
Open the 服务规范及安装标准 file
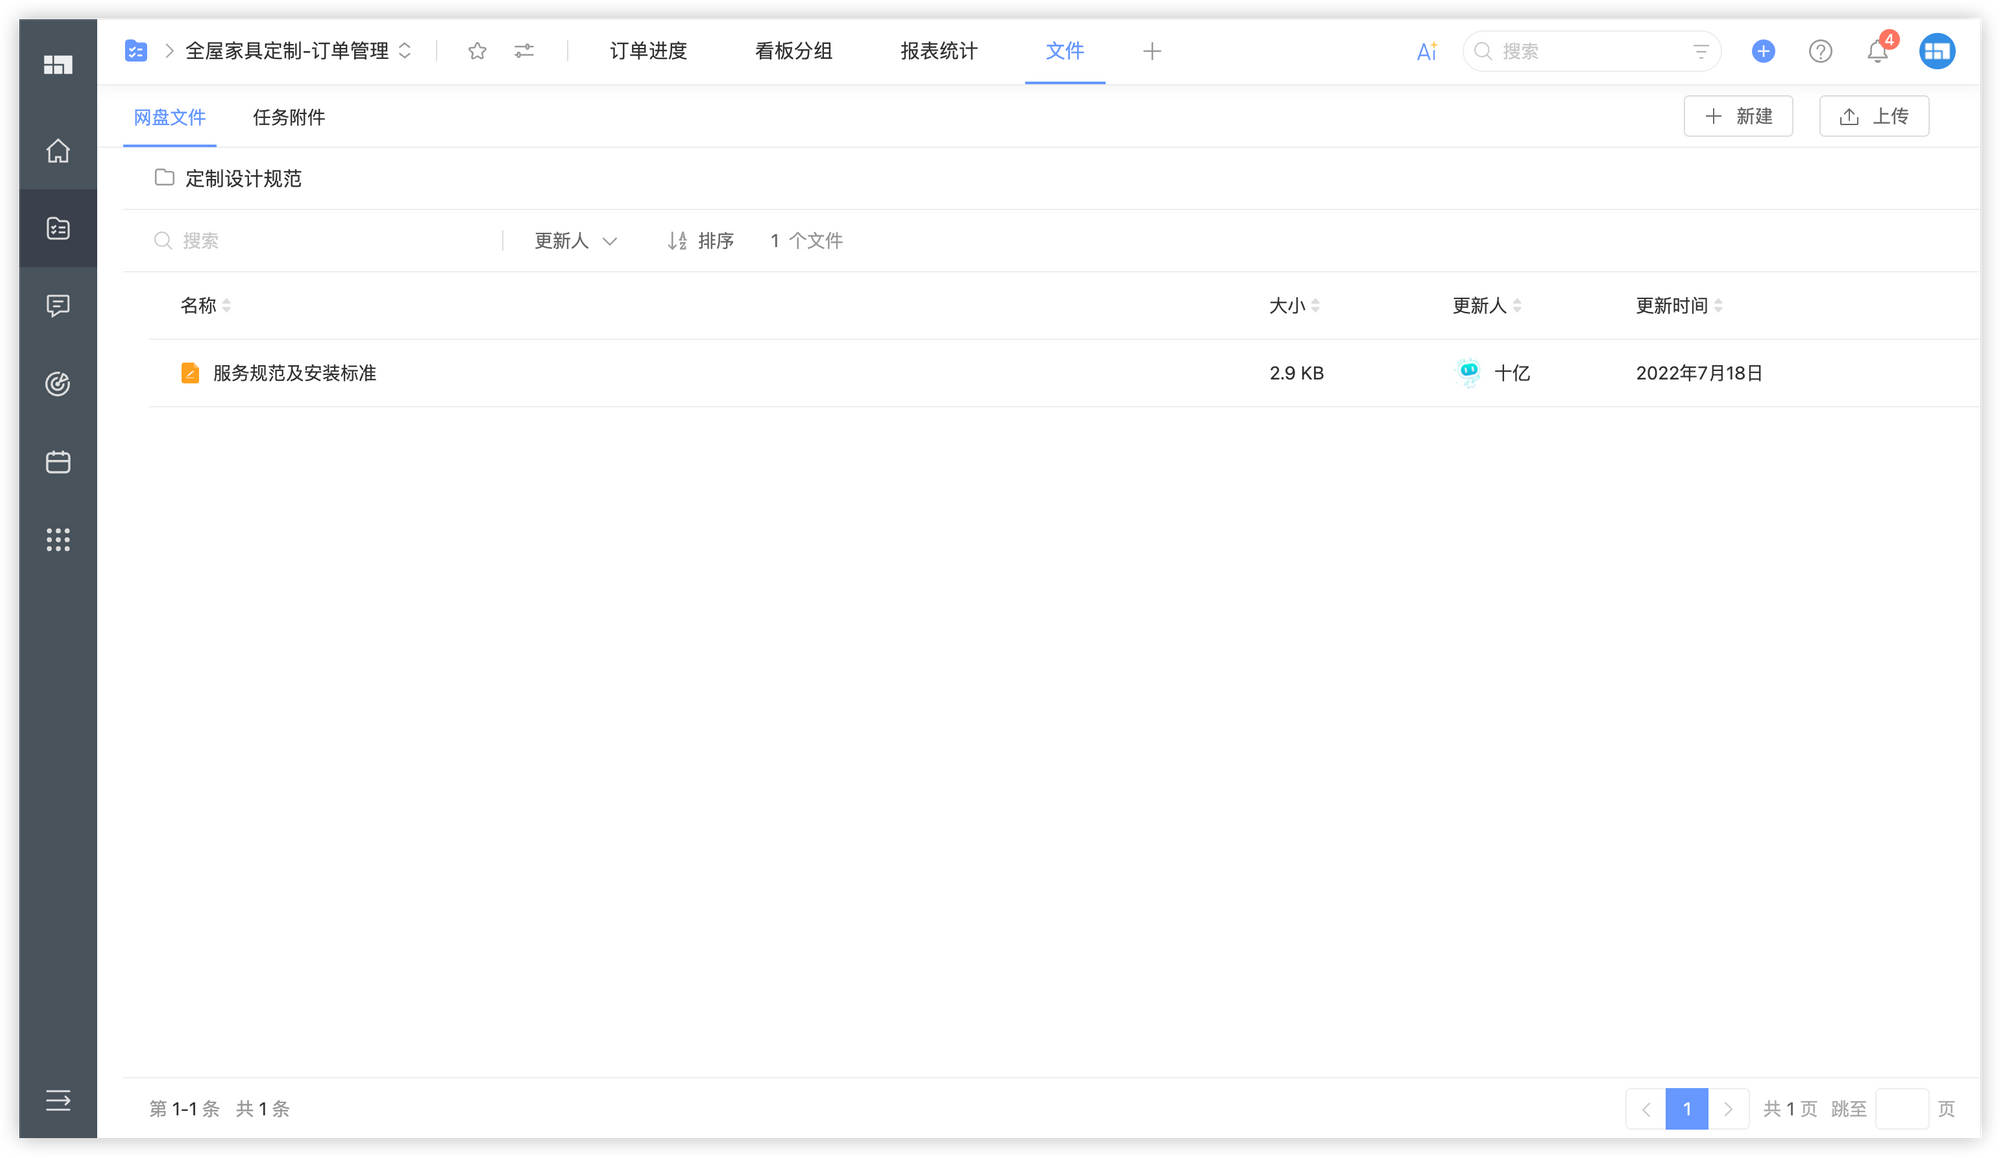(294, 373)
